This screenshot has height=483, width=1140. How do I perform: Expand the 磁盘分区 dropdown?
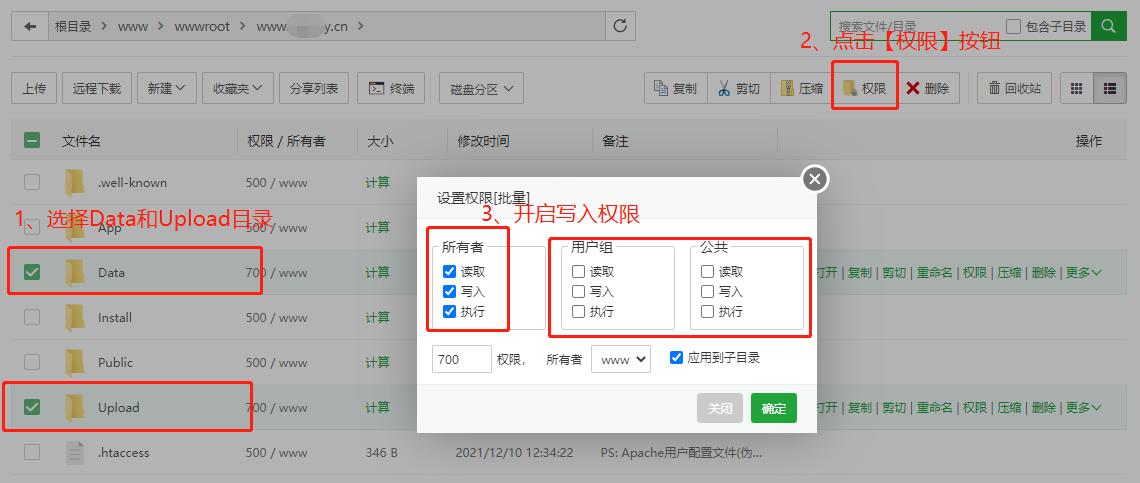(480, 88)
